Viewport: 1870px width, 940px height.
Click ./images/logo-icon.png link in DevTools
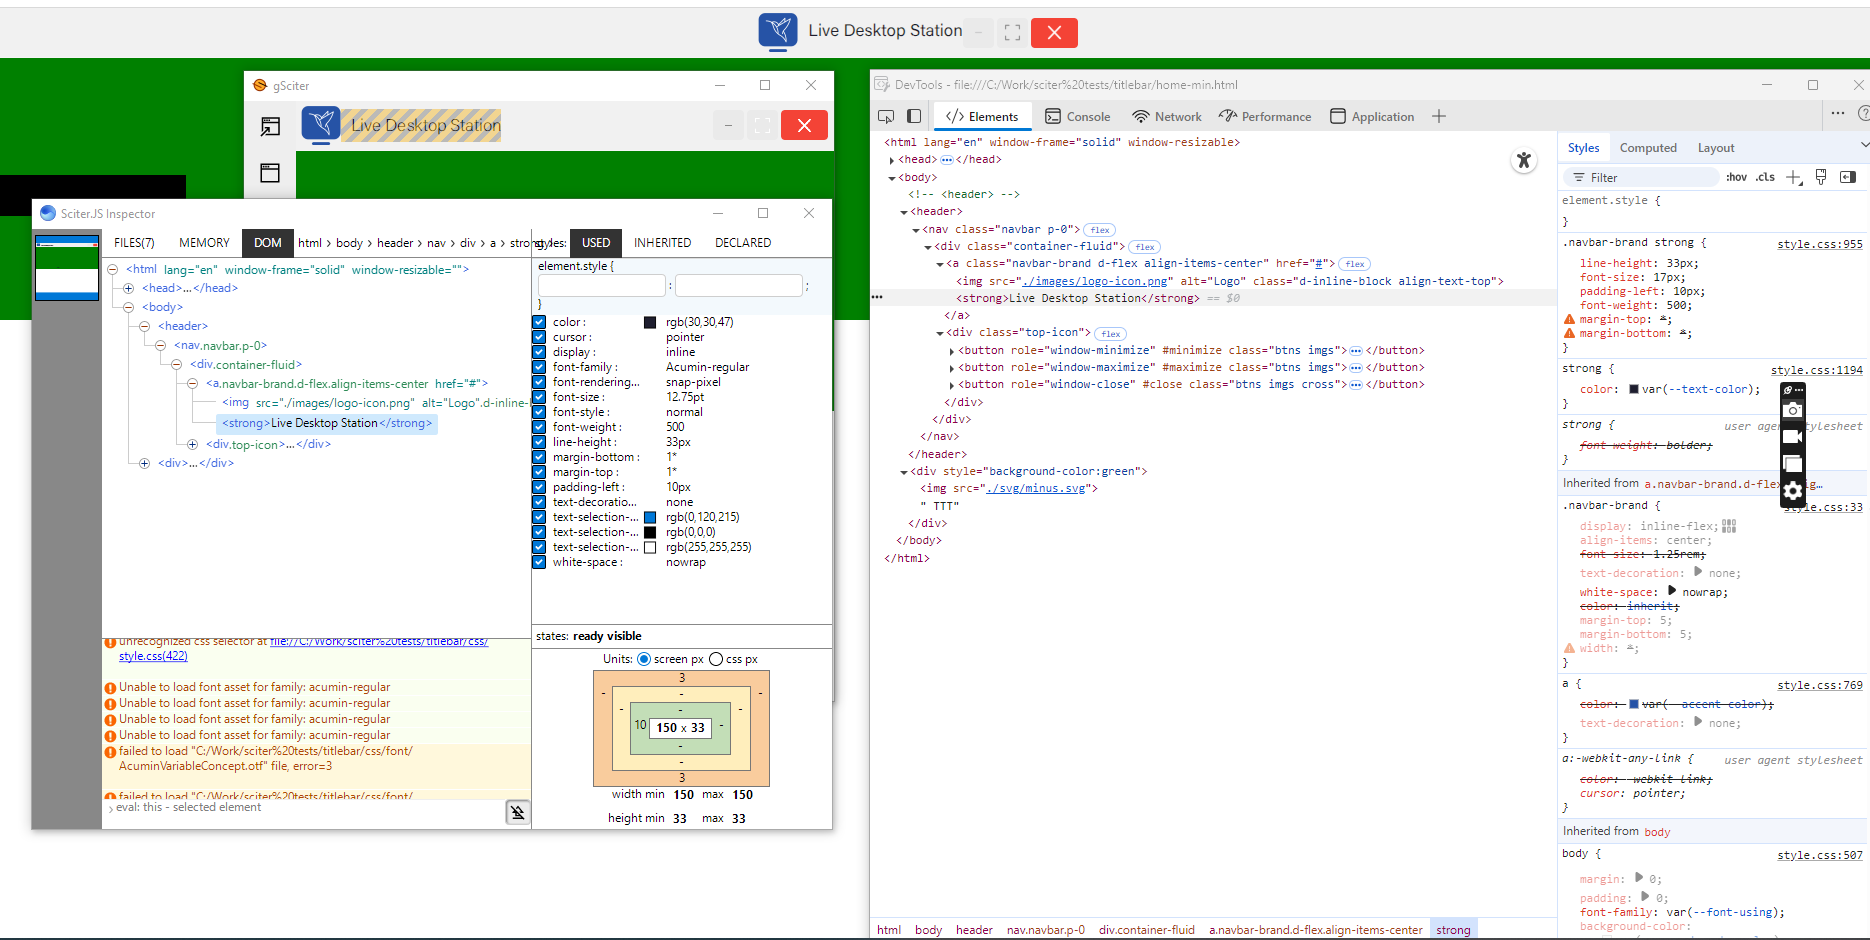tap(1096, 281)
